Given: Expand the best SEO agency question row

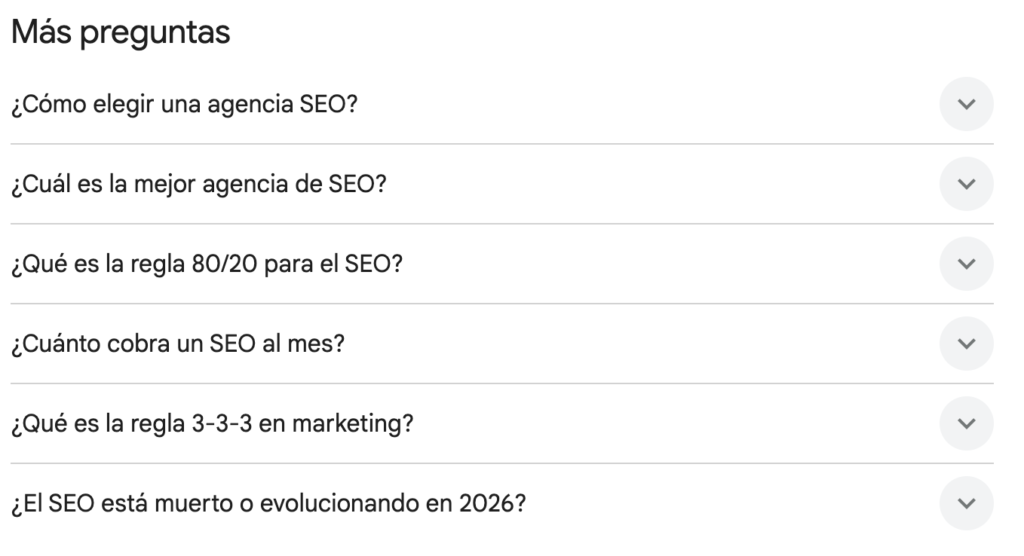Looking at the screenshot, I should tap(600, 185).
